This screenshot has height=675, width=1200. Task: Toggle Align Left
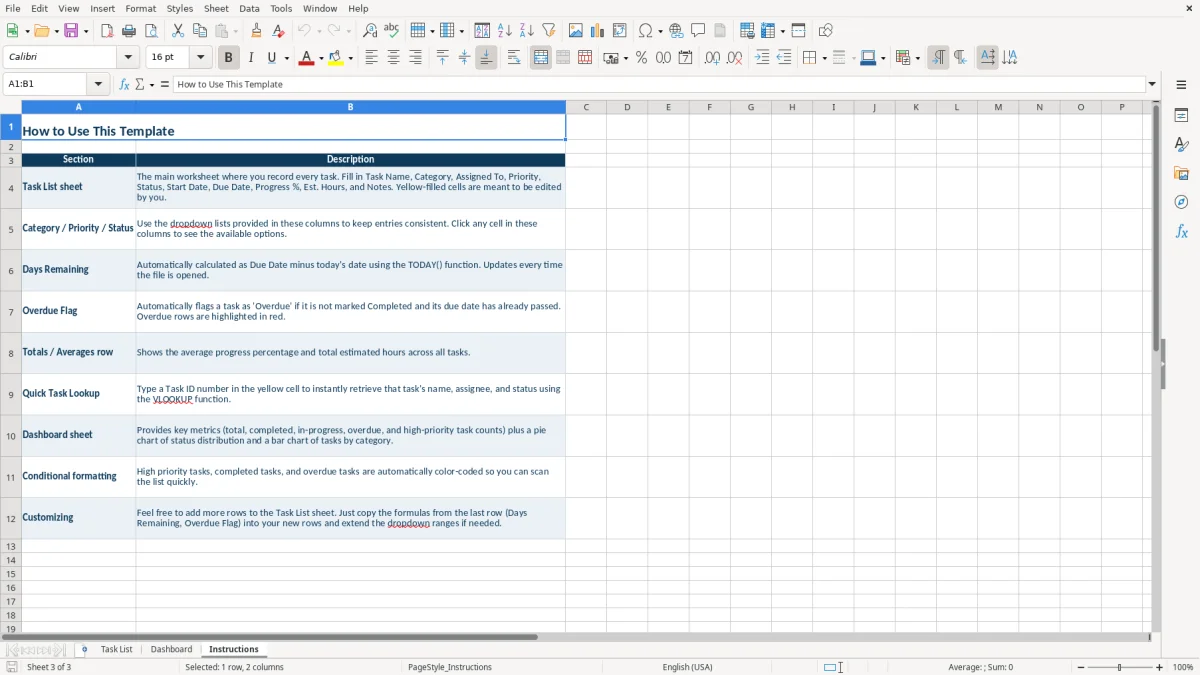pyautogui.click(x=371, y=58)
